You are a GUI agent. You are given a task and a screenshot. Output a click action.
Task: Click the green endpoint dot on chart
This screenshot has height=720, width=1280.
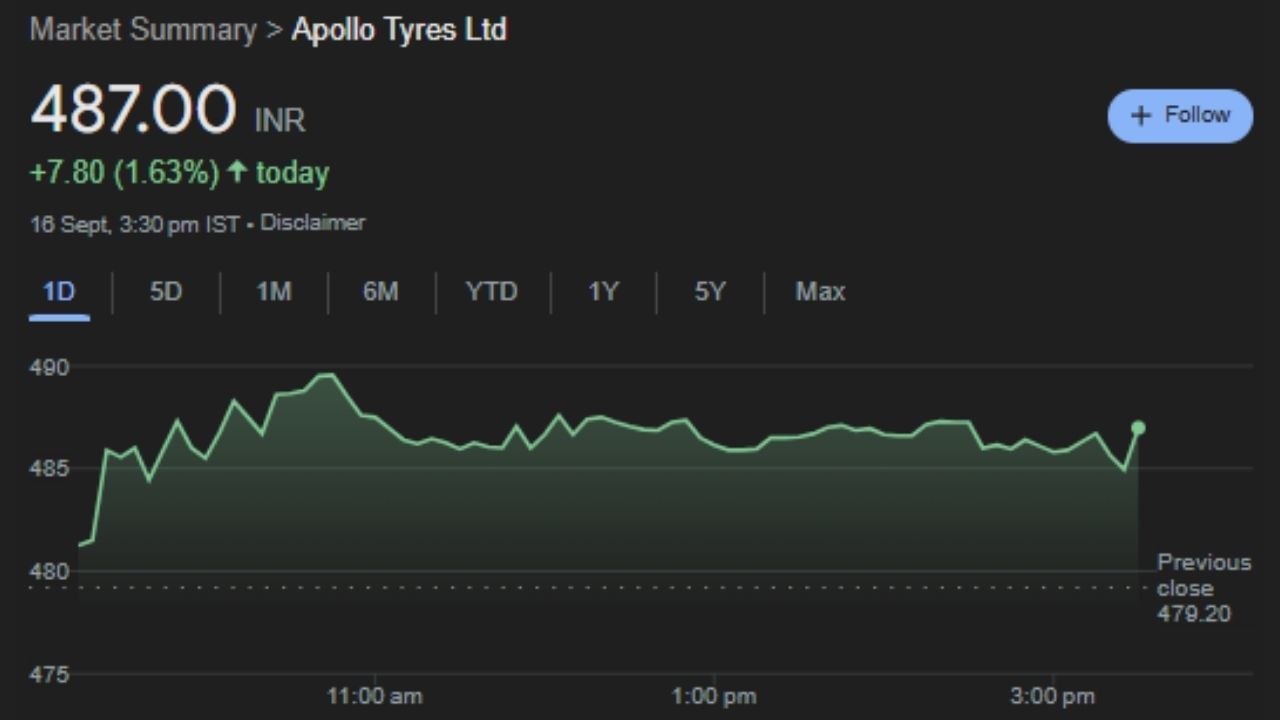click(1138, 428)
